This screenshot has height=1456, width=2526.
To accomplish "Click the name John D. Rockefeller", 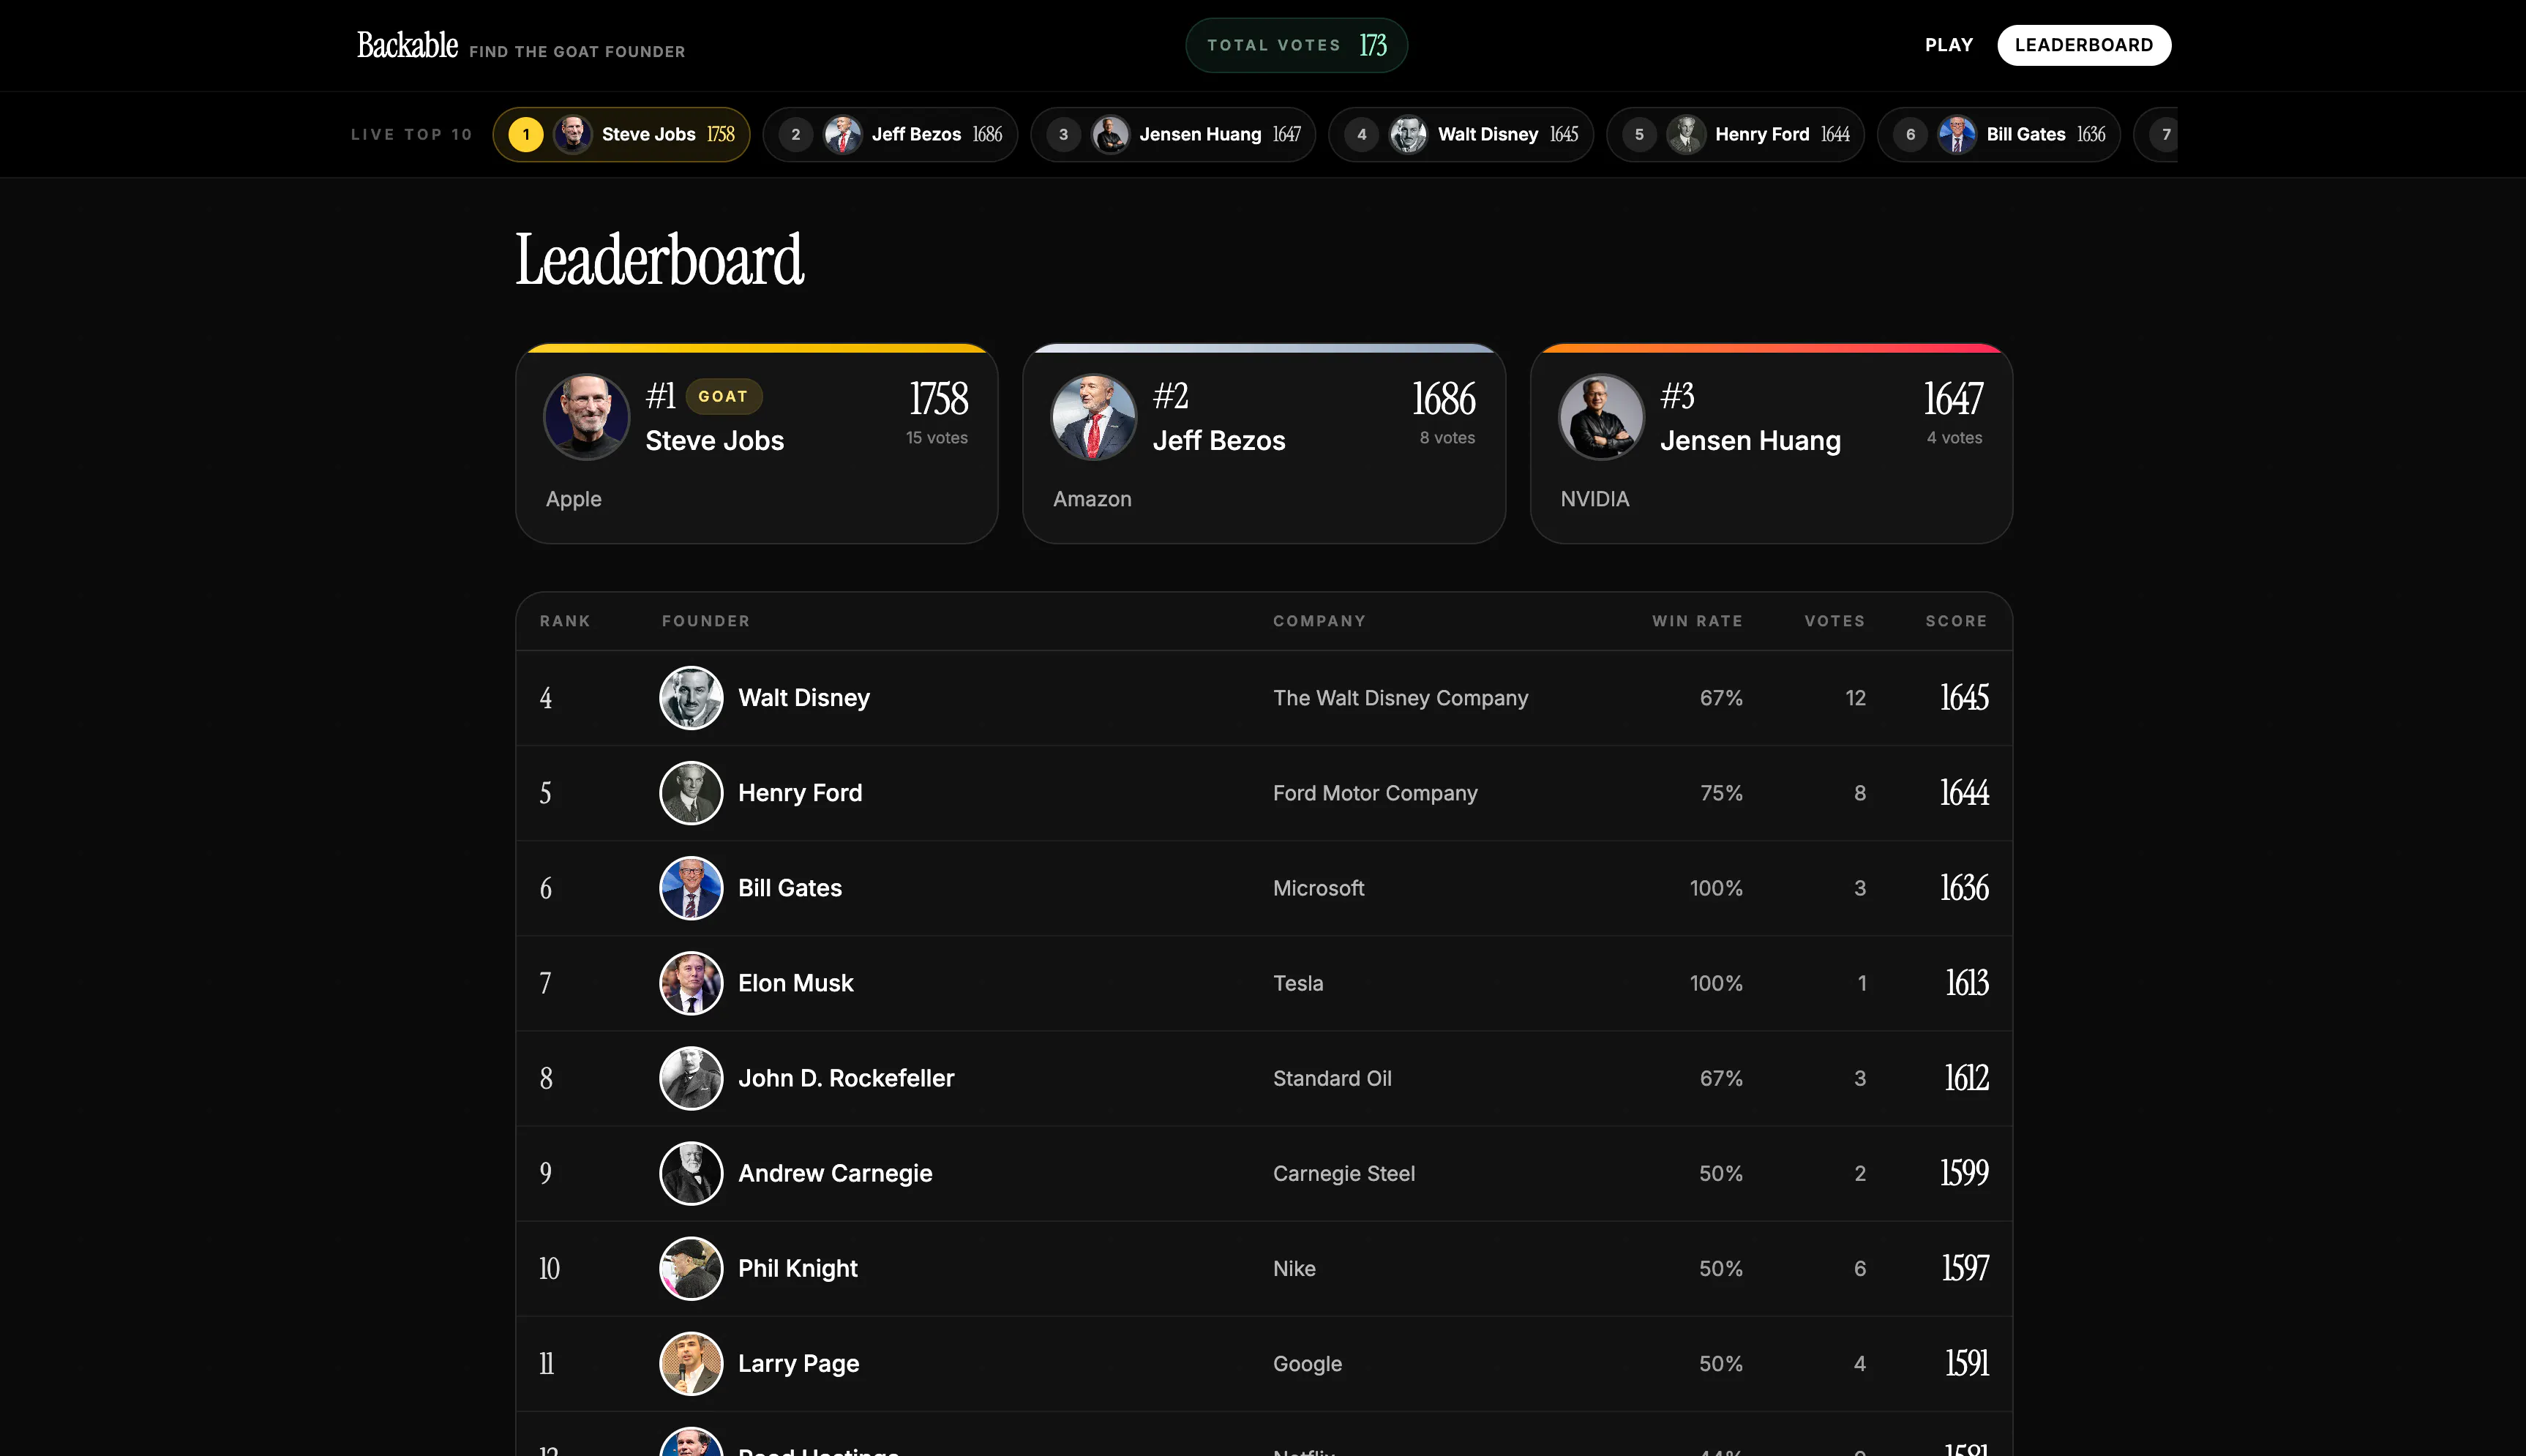I will (846, 1078).
